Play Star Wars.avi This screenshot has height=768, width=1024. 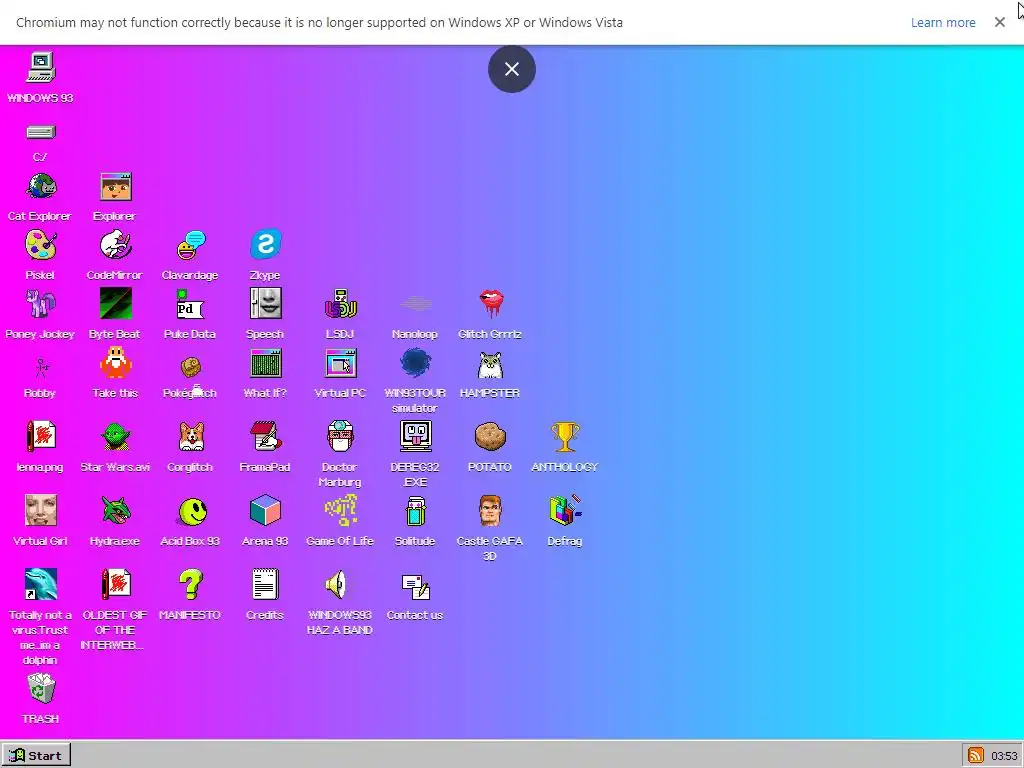116,437
